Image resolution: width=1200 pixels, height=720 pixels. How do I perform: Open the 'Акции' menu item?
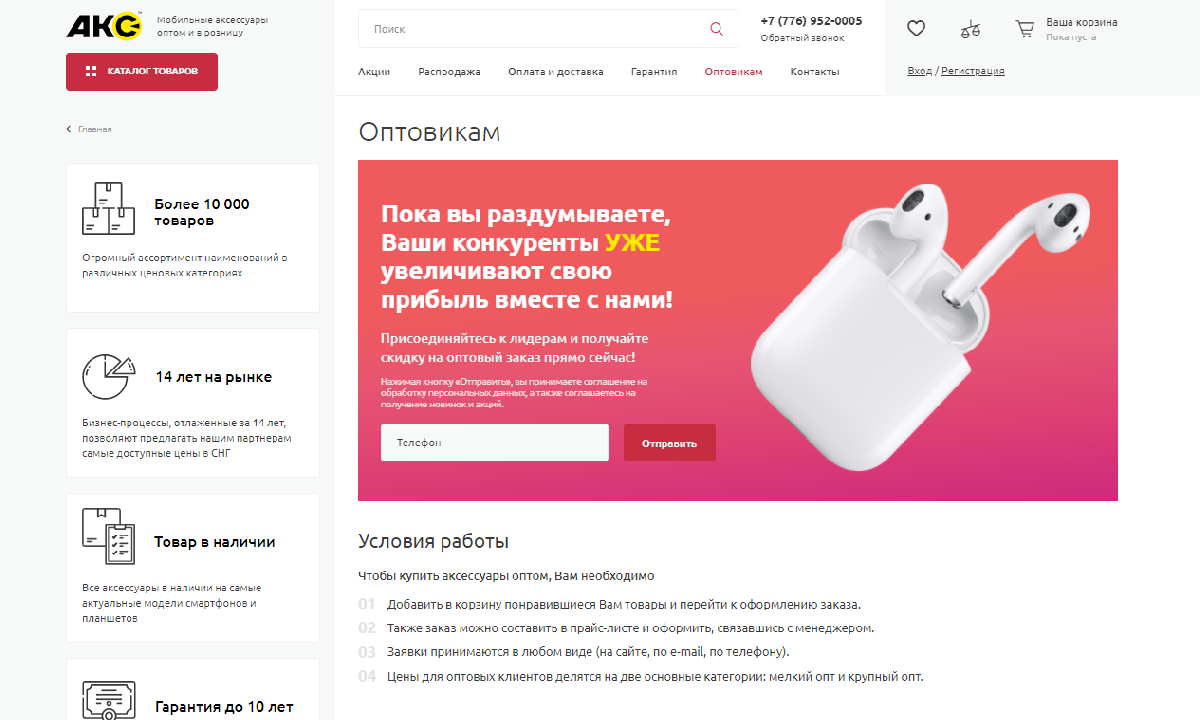pos(374,72)
